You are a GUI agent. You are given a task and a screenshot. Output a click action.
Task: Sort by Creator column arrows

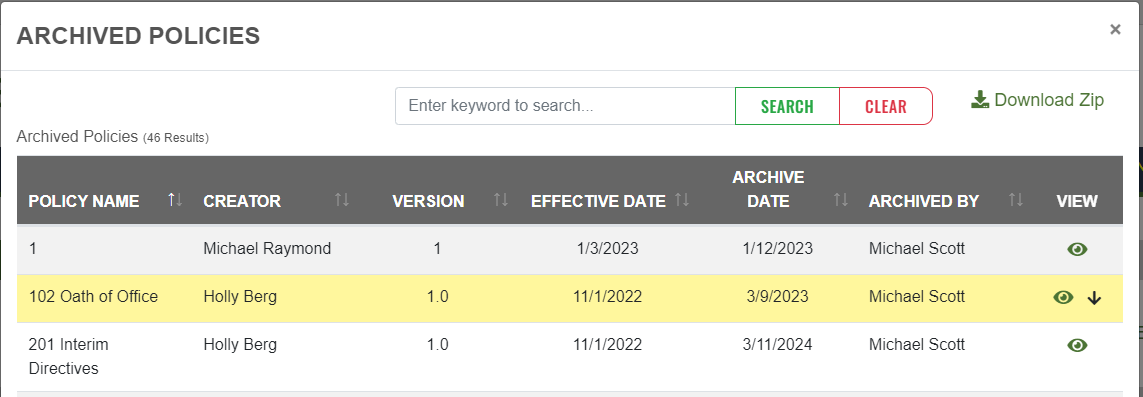point(342,200)
